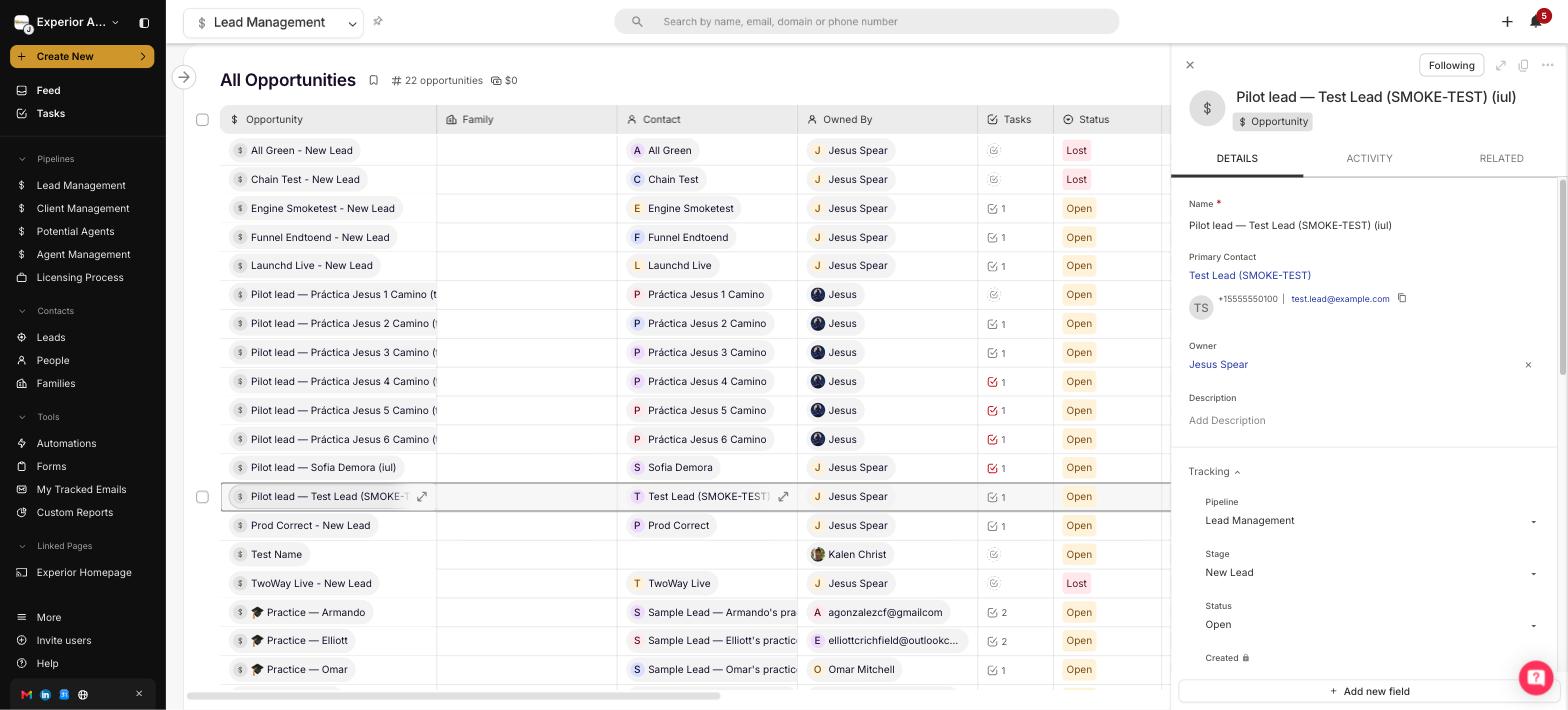Viewport: 1568px width, 710px height.
Task: Click the TS avatar of primary contact
Action: click(x=1201, y=308)
